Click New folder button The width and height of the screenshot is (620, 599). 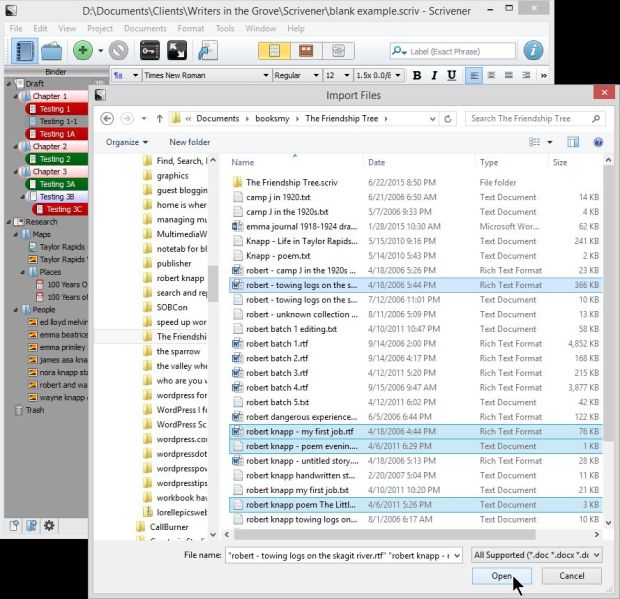click(189, 142)
